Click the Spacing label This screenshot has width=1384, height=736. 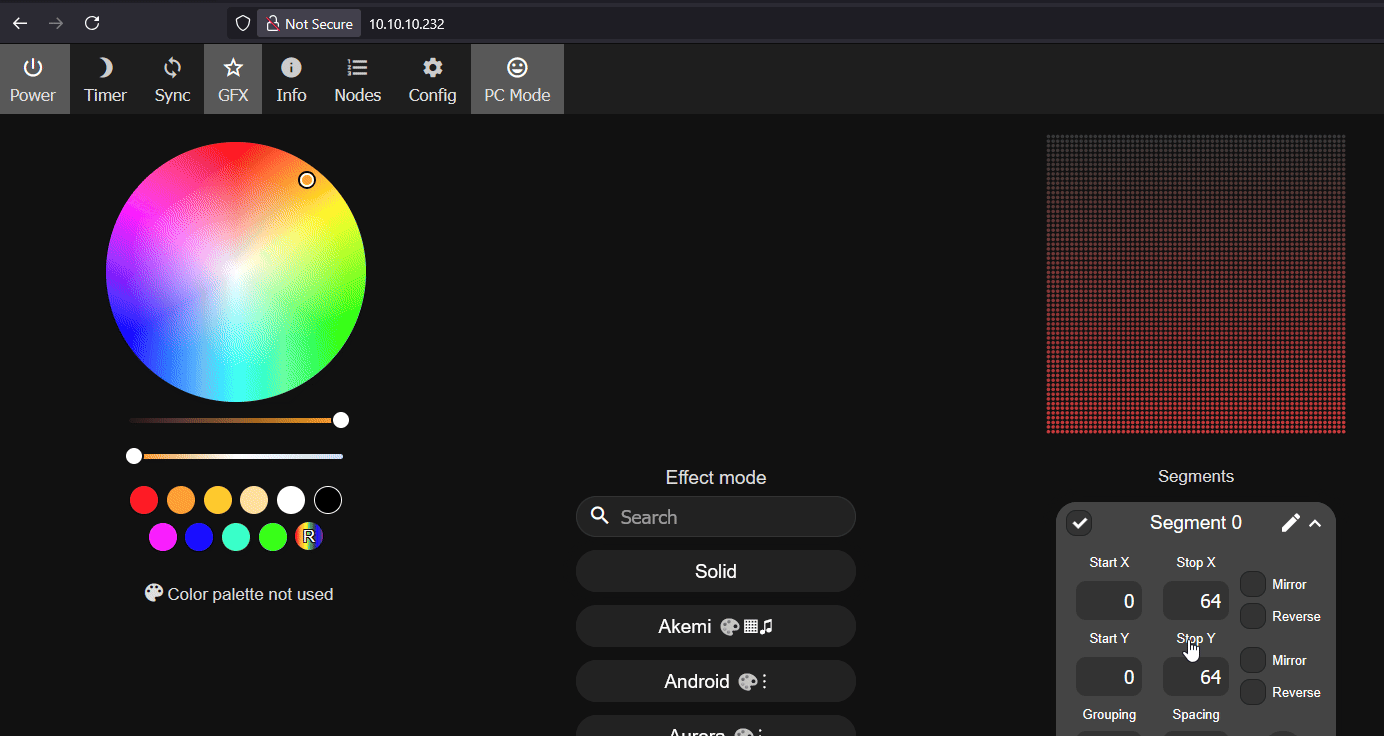[x=1196, y=715]
